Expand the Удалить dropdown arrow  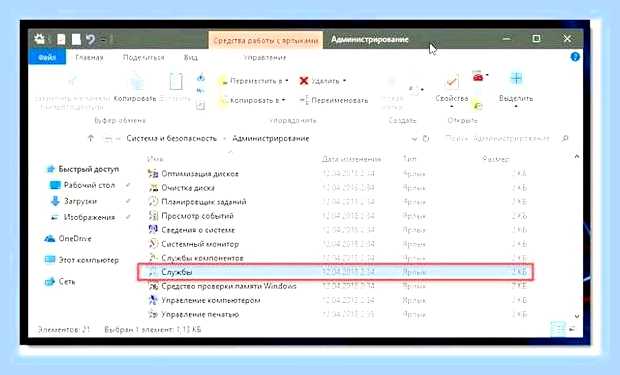pos(344,81)
